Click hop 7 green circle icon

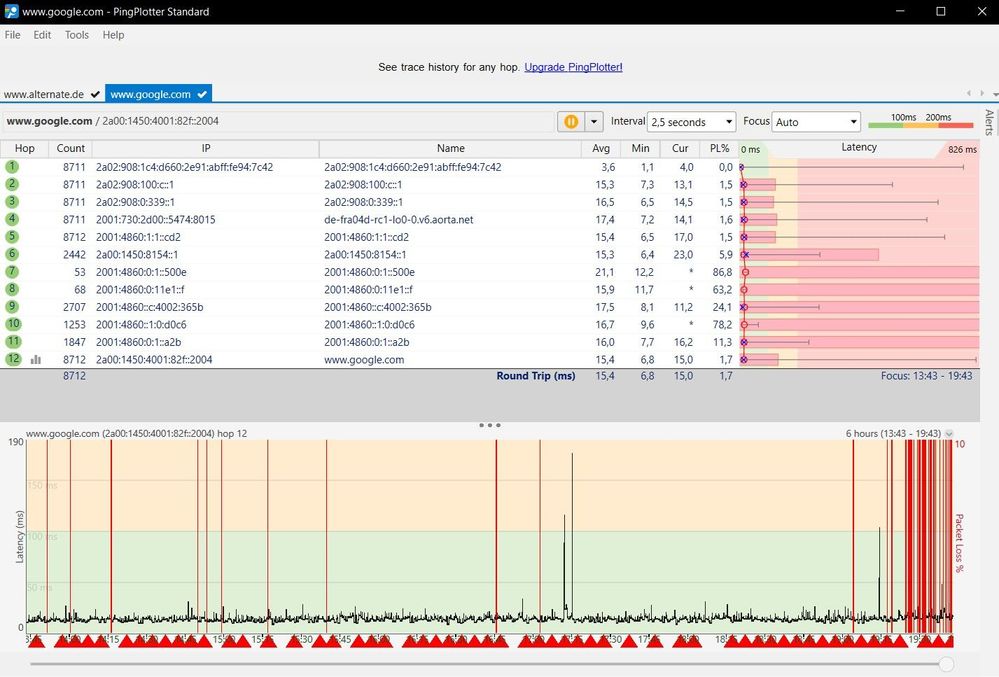(x=12, y=272)
